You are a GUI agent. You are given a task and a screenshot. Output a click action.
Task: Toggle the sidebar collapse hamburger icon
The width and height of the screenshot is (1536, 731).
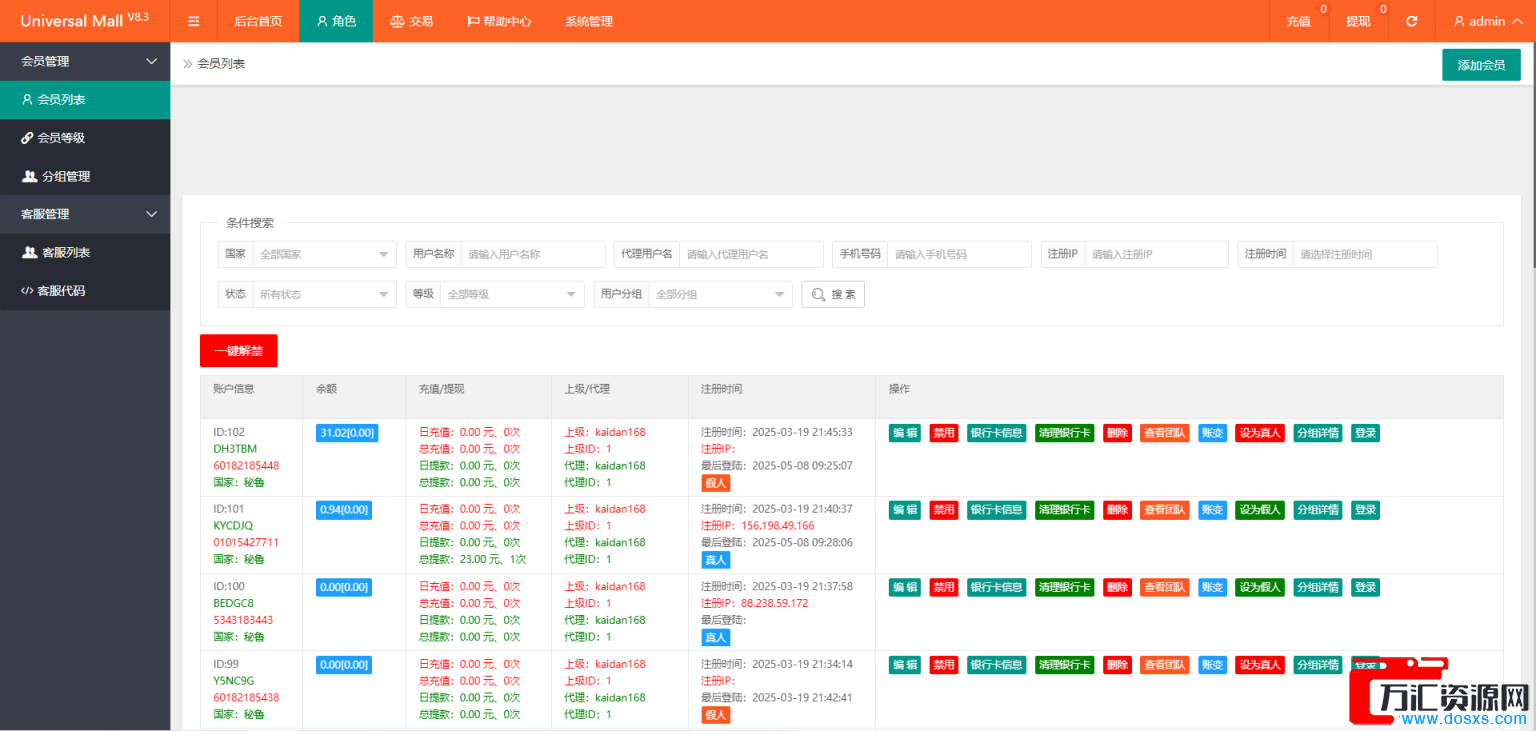point(194,21)
